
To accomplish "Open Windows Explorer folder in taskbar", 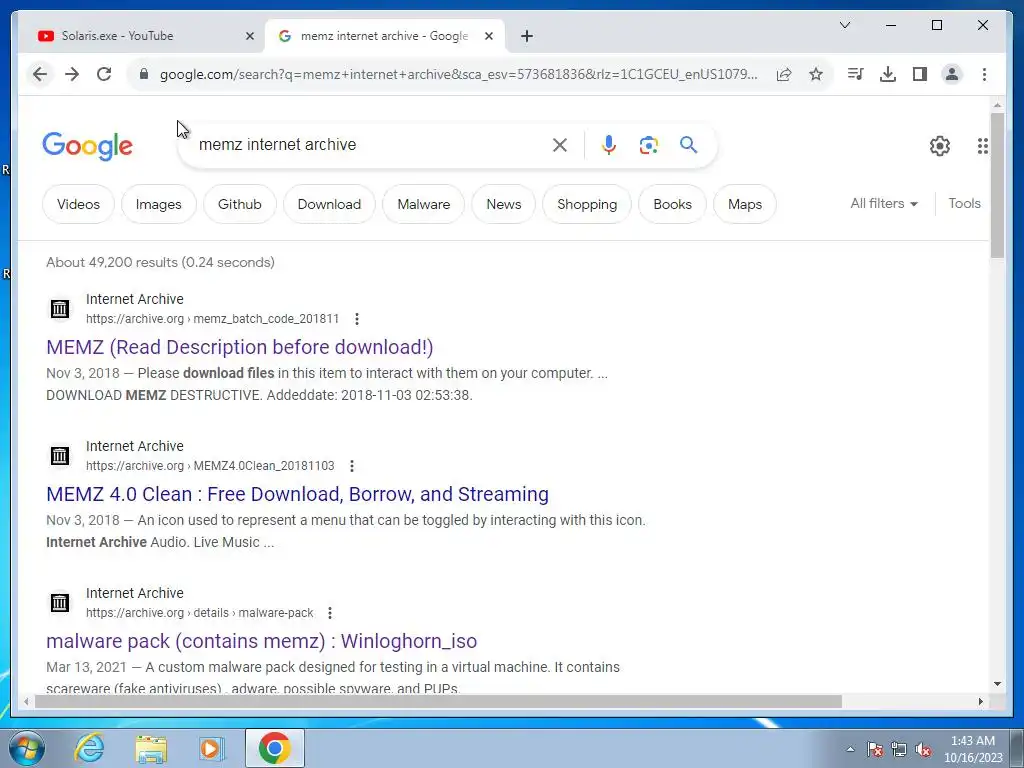I will point(151,748).
